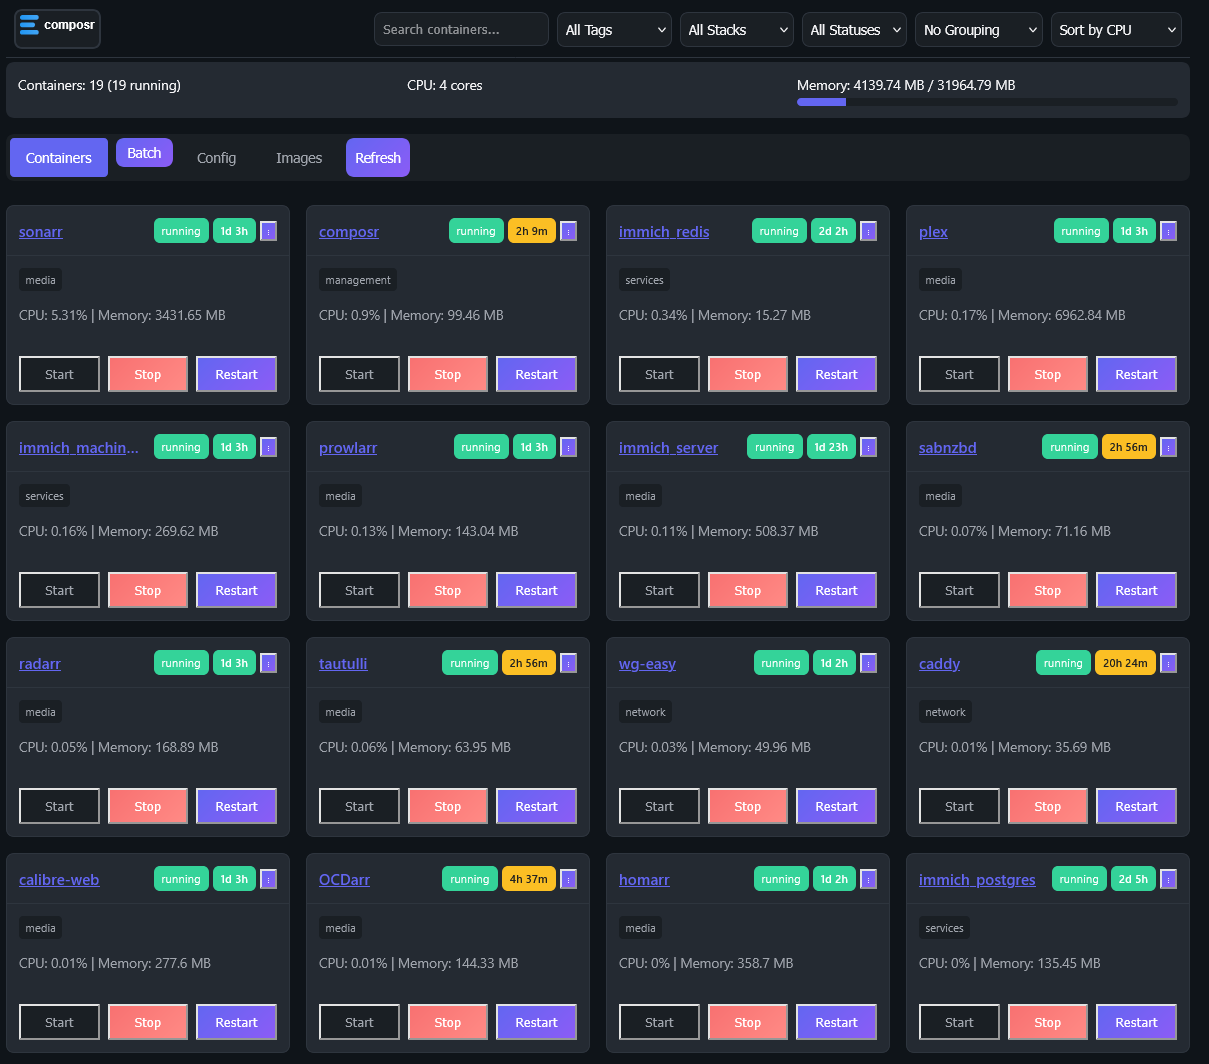This screenshot has width=1209, height=1064.
Task: Restart the immich_server container
Action: [x=836, y=590]
